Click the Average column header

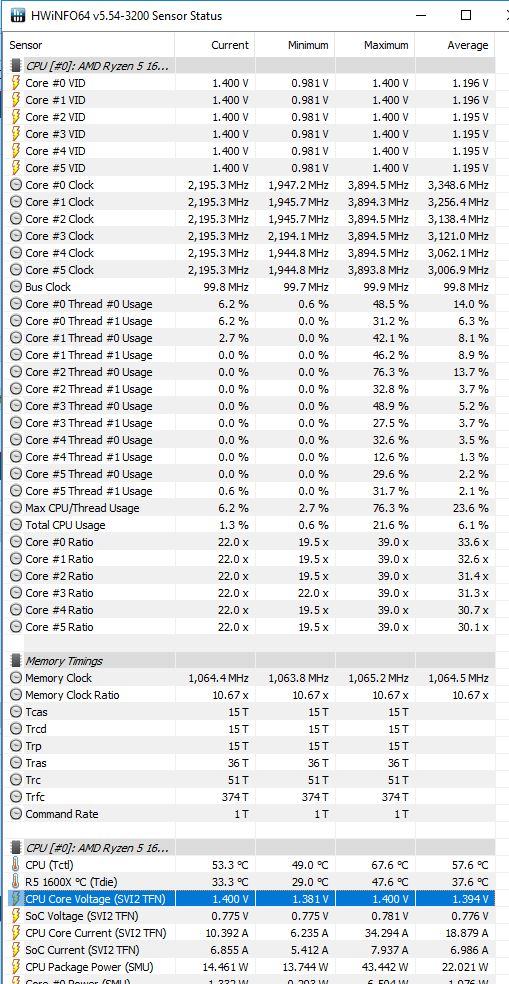(x=455, y=45)
